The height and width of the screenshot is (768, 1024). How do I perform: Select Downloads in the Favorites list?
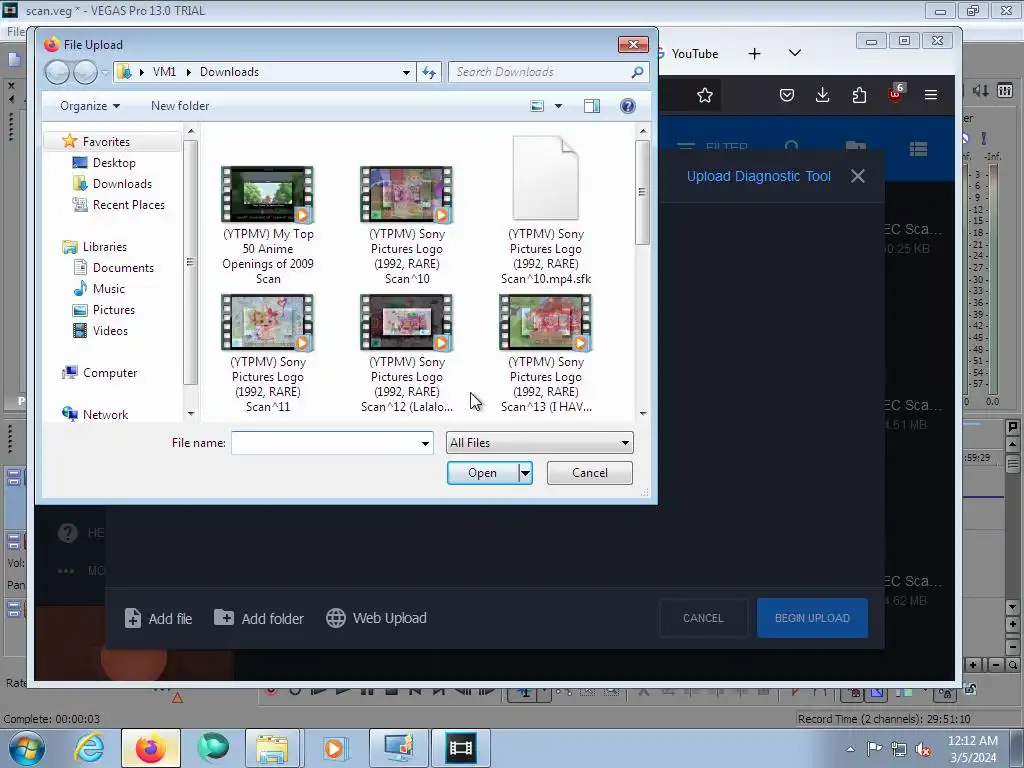pyautogui.click(x=121, y=184)
